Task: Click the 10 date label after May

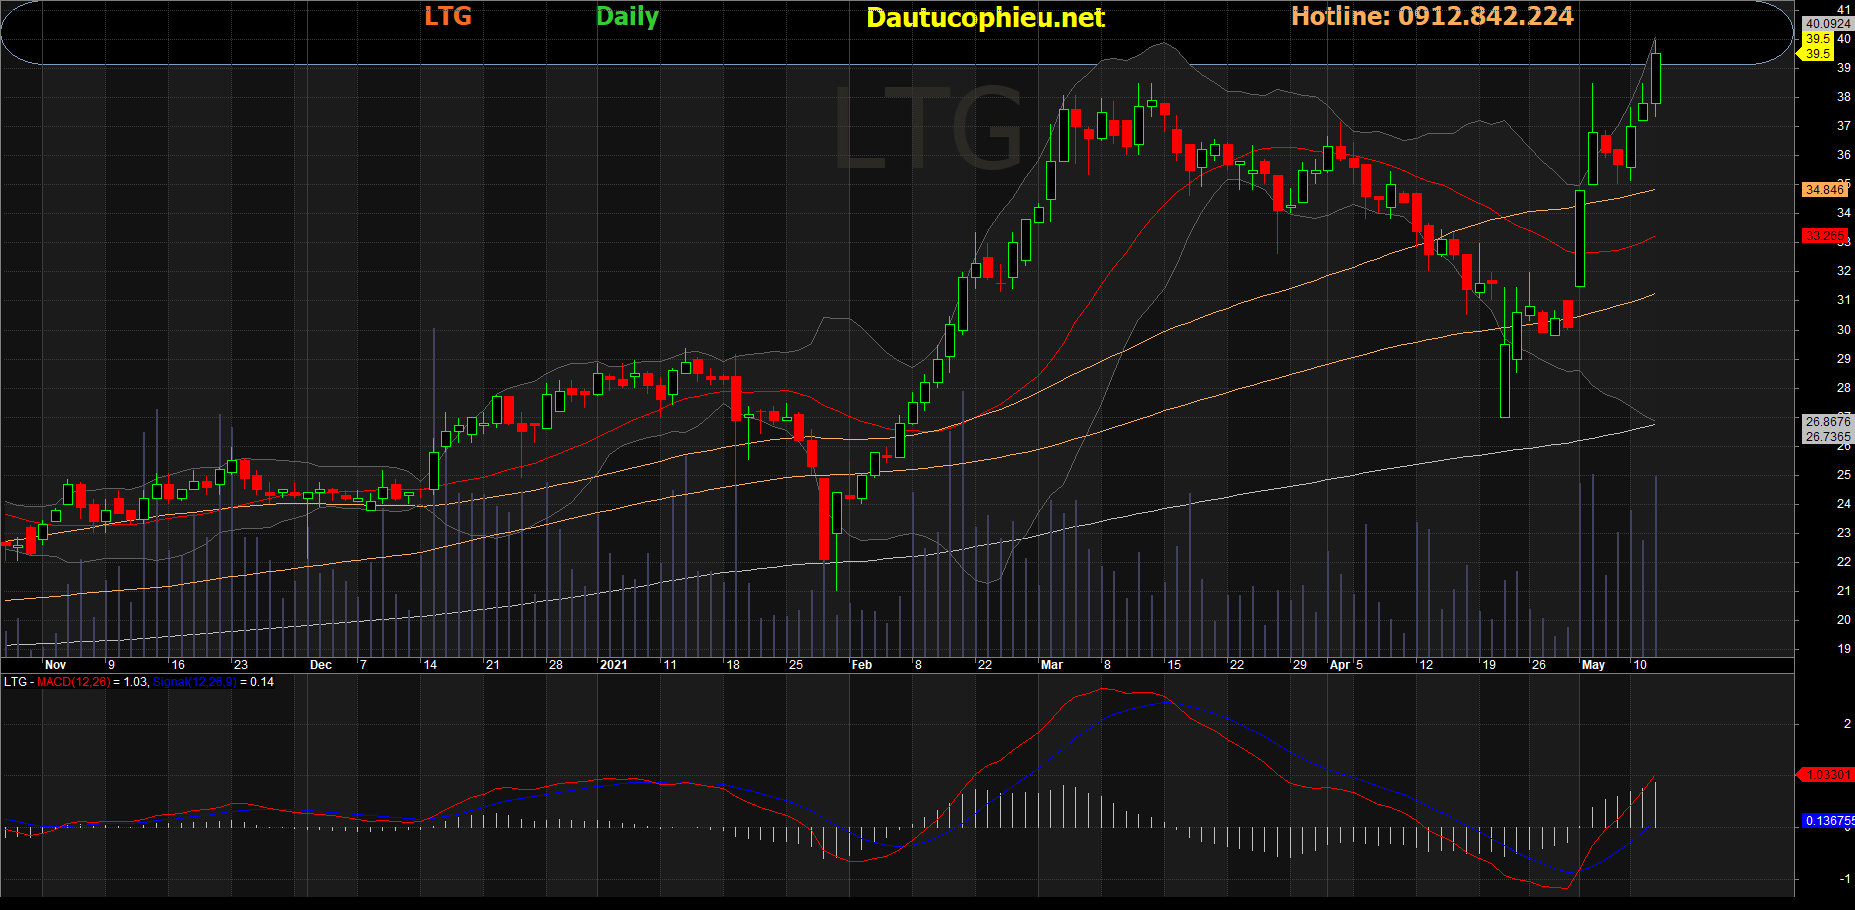Action: pos(1640,665)
